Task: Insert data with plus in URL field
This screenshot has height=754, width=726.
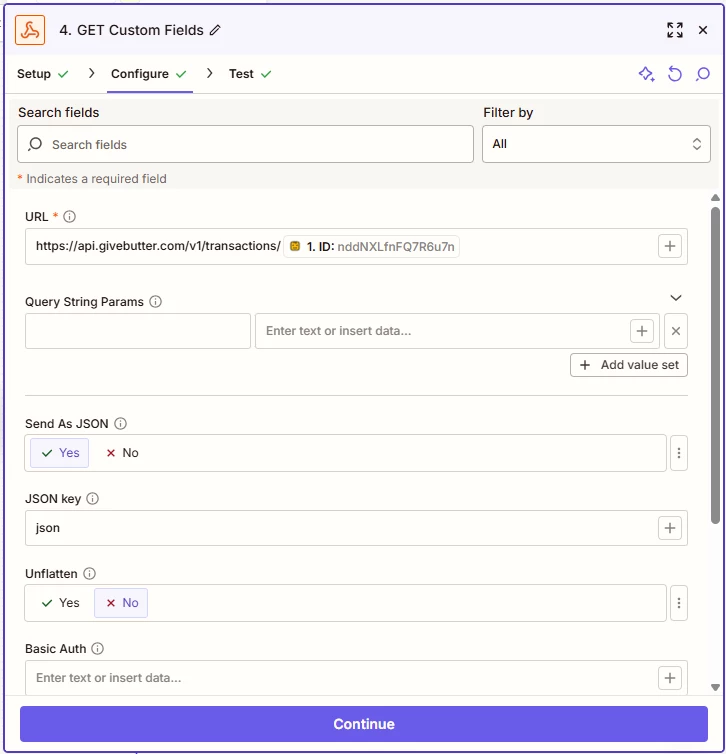Action: [x=669, y=246]
